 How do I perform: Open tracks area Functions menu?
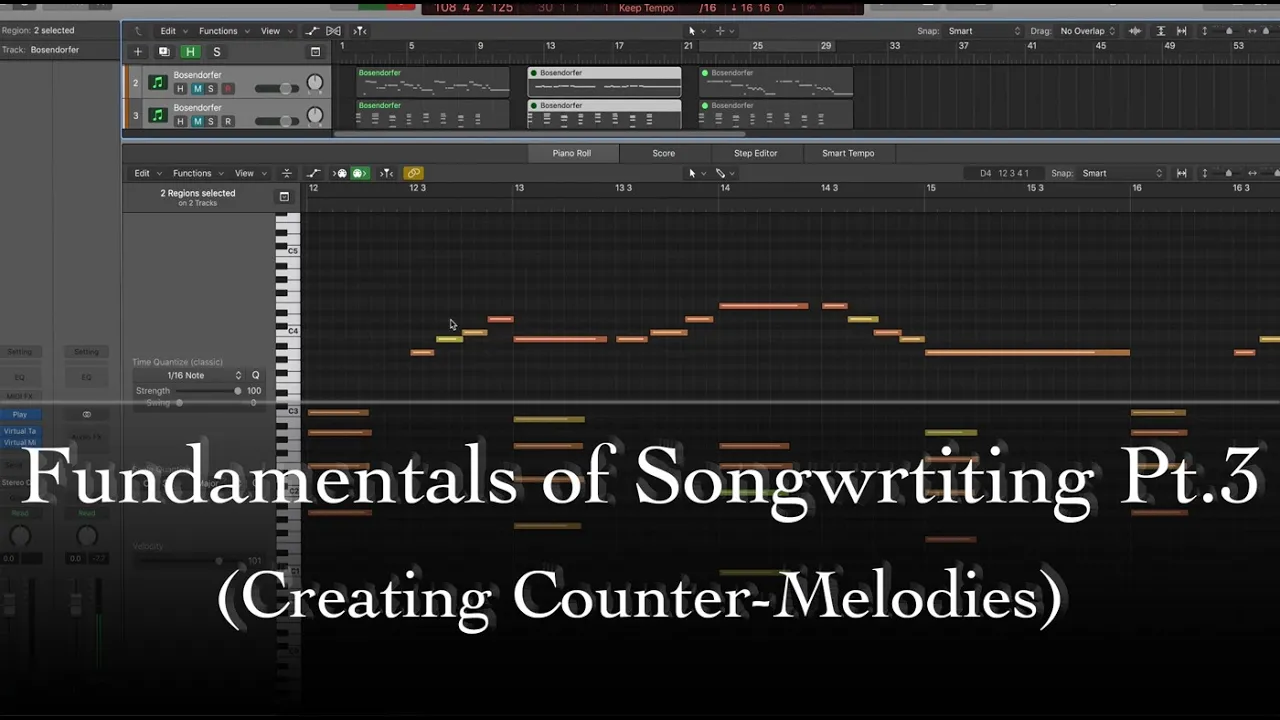[223, 31]
